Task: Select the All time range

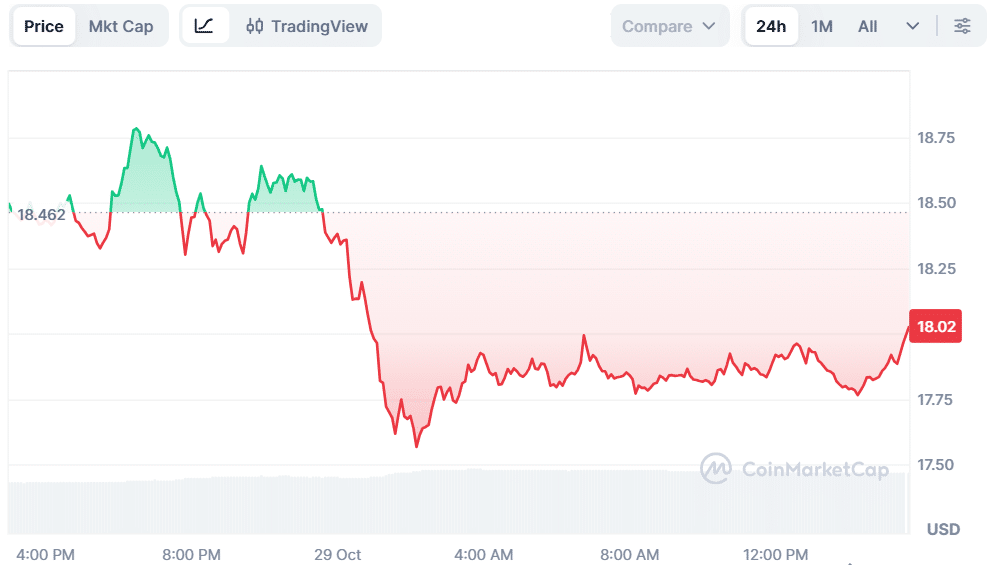Action: tap(868, 26)
